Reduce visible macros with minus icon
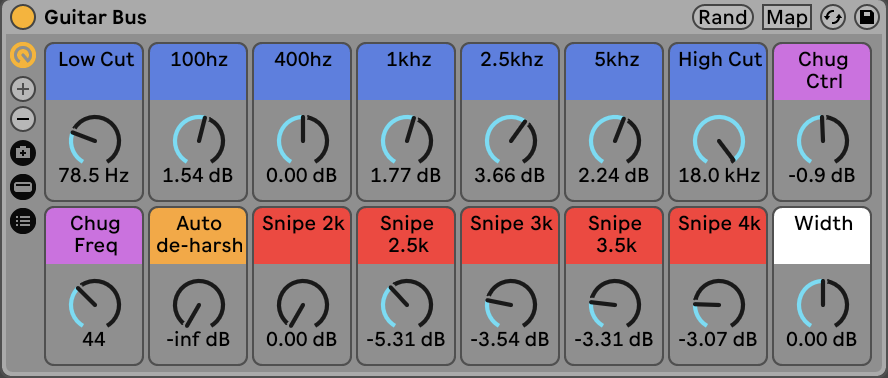The image size is (888, 378). 23,119
